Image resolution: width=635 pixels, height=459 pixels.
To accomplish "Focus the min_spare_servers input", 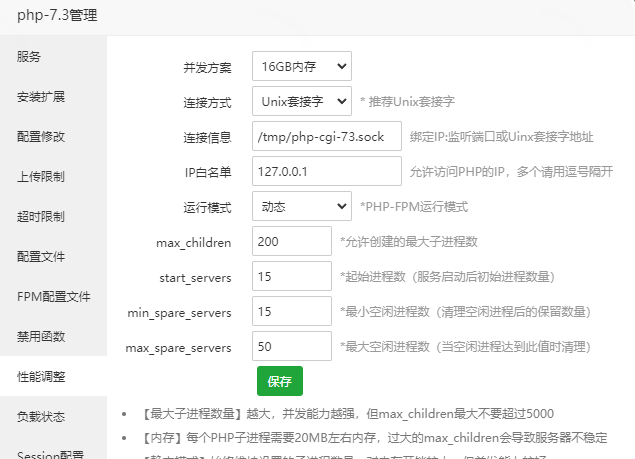I will pos(292,311).
